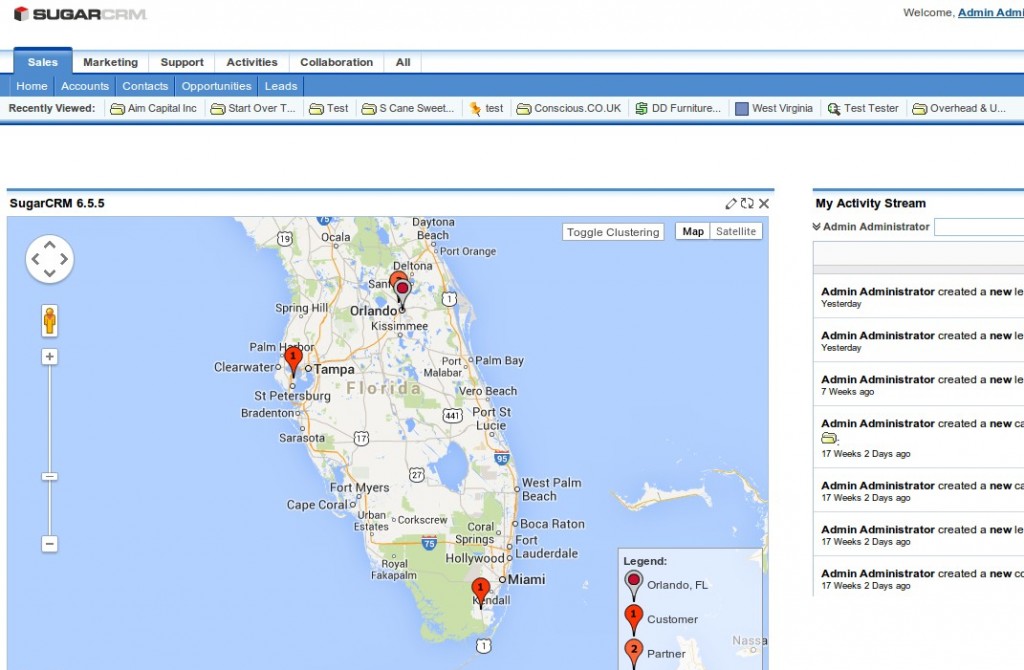Click the map pan control arrows
The height and width of the screenshot is (670, 1024).
point(50,259)
